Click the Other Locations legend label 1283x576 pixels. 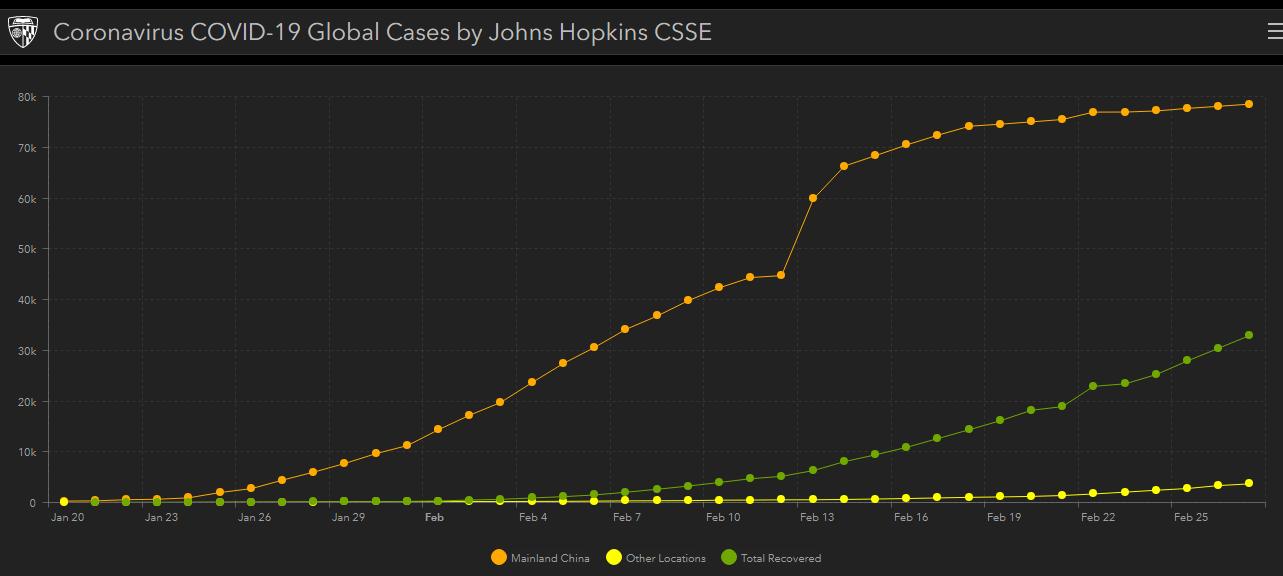click(x=666, y=558)
